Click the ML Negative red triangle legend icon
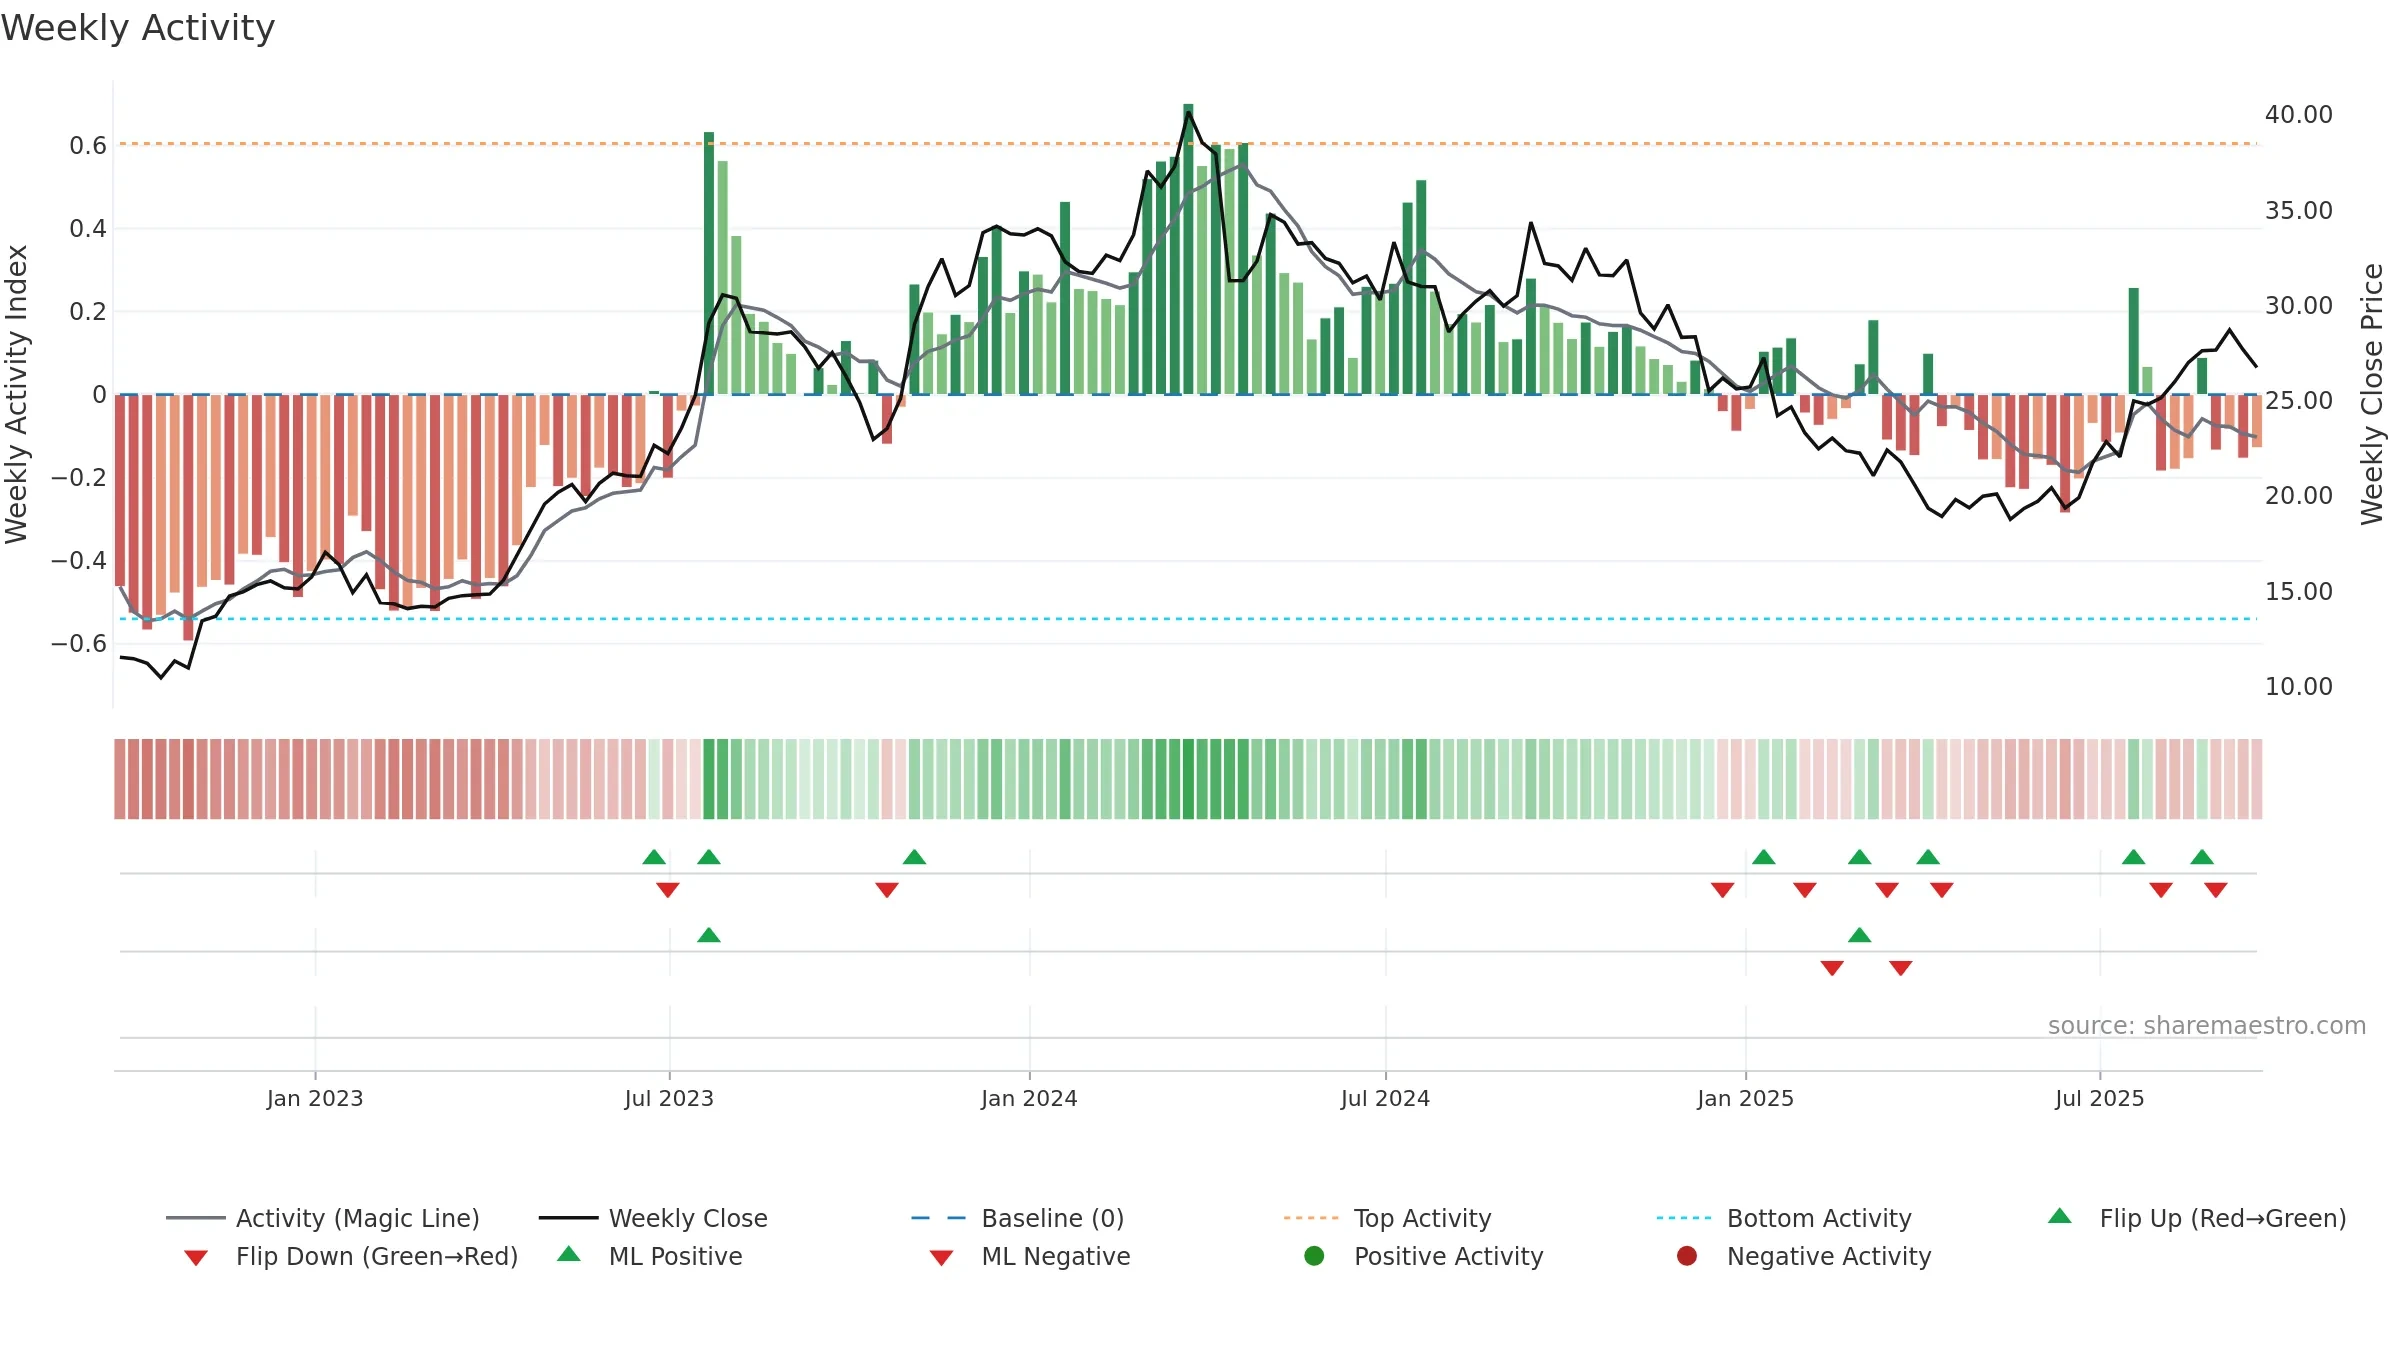2400x1350 pixels. pyautogui.click(x=941, y=1258)
